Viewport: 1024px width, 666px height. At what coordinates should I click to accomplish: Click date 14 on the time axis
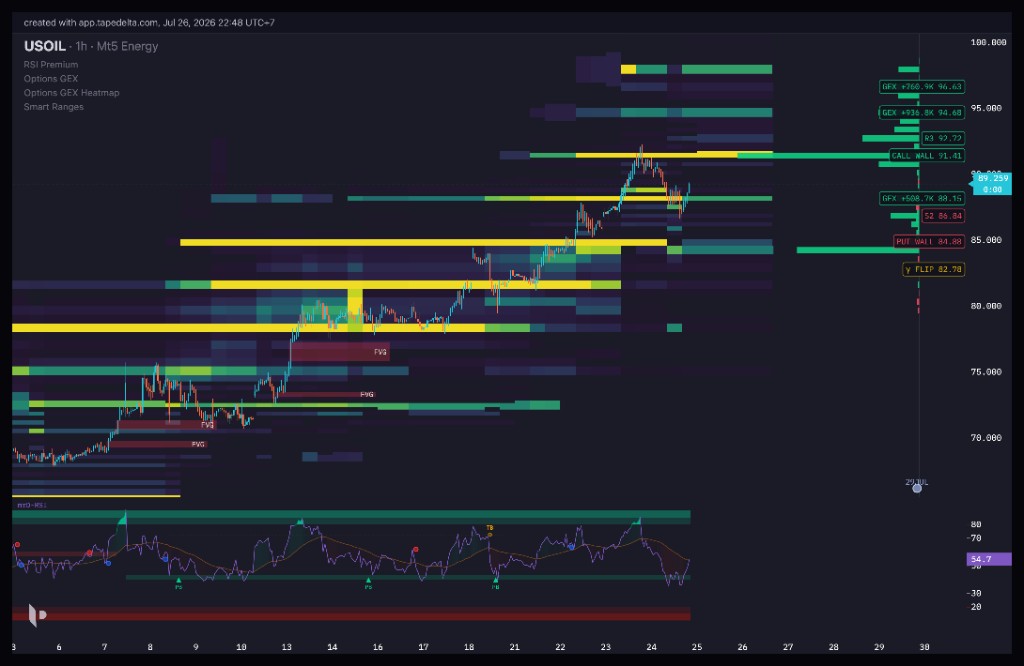click(332, 647)
